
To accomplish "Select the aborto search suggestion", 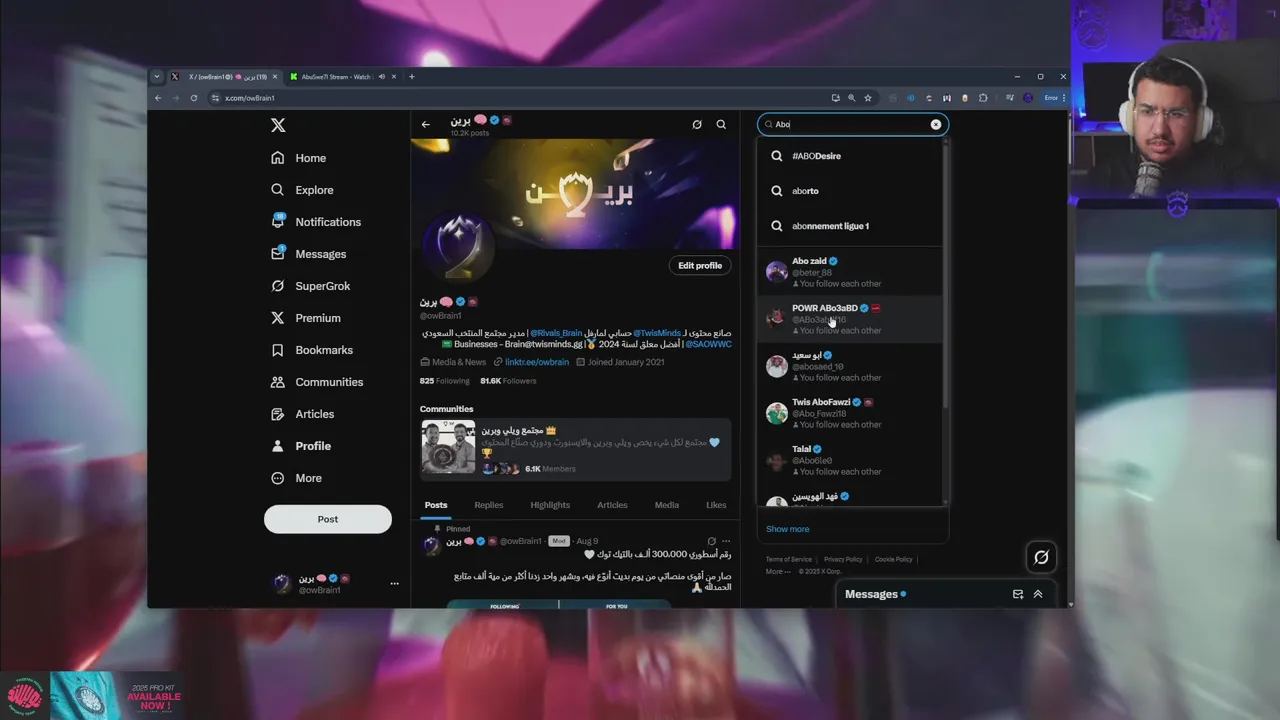I will [849, 191].
